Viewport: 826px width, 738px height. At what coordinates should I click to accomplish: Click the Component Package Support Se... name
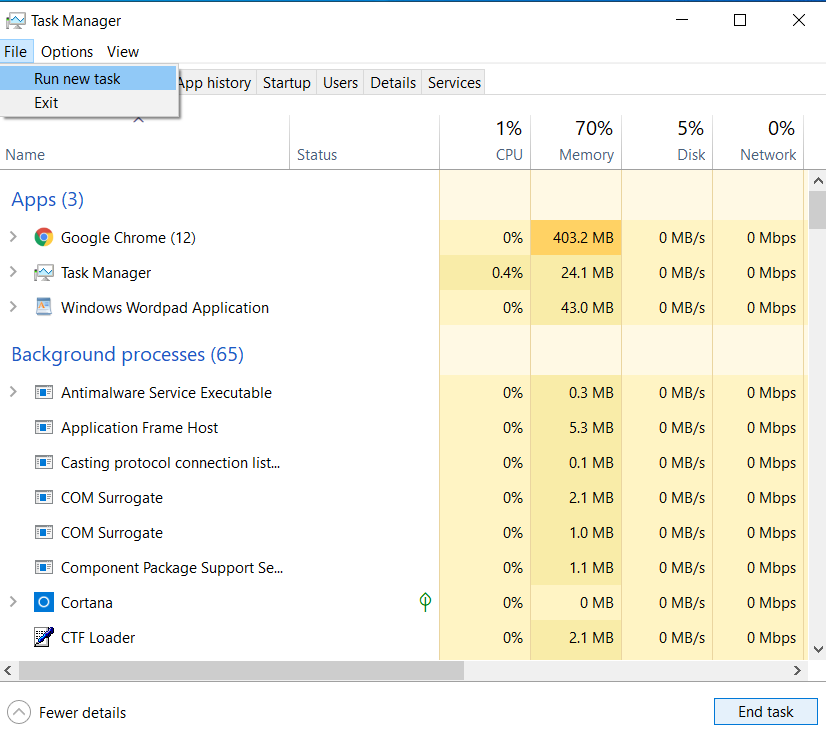[172, 568]
